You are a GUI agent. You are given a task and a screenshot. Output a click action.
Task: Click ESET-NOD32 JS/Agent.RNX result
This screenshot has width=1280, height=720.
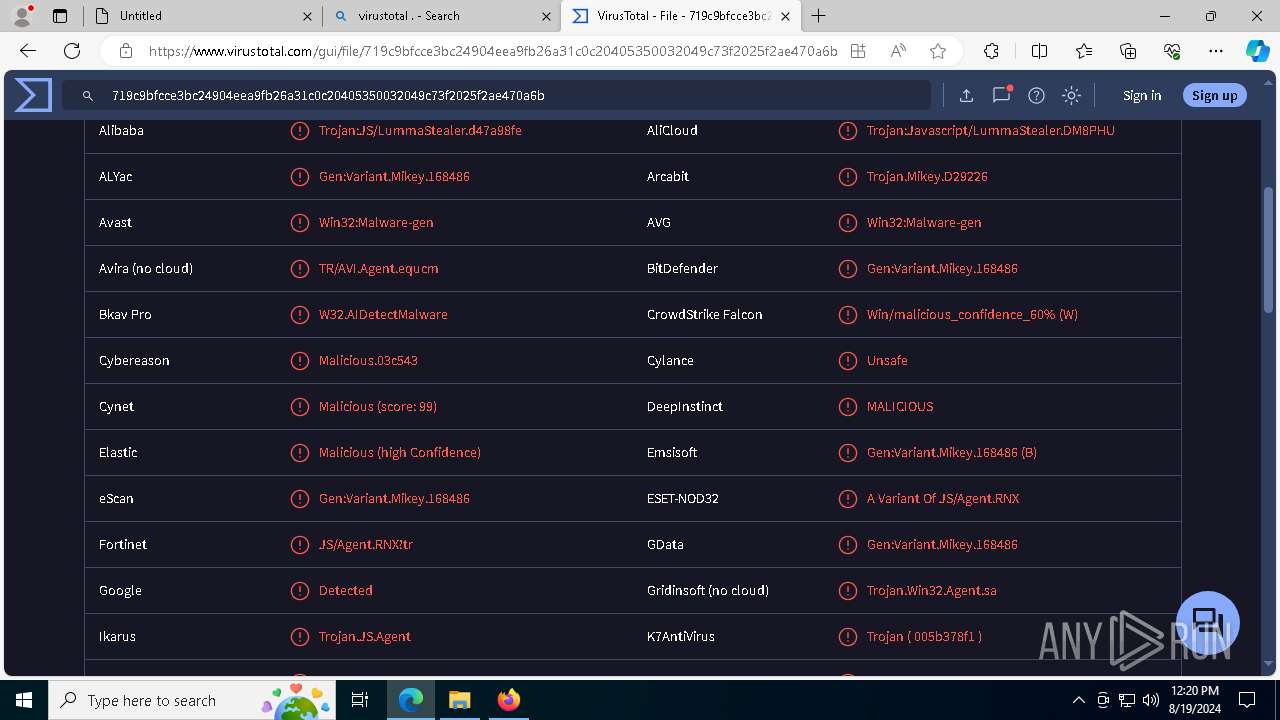943,498
